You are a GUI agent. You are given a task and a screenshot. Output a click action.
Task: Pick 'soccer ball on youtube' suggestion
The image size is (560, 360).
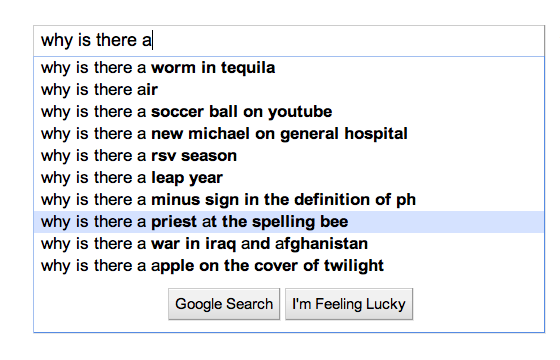(x=289, y=112)
